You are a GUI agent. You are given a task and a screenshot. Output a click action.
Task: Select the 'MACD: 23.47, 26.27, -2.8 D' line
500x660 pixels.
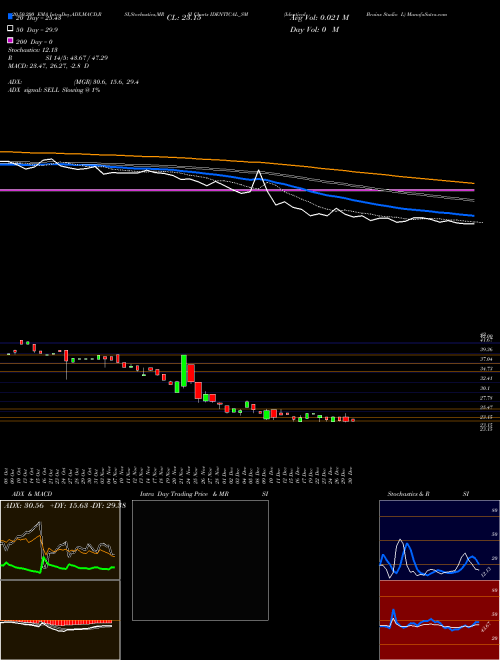pos(48,66)
